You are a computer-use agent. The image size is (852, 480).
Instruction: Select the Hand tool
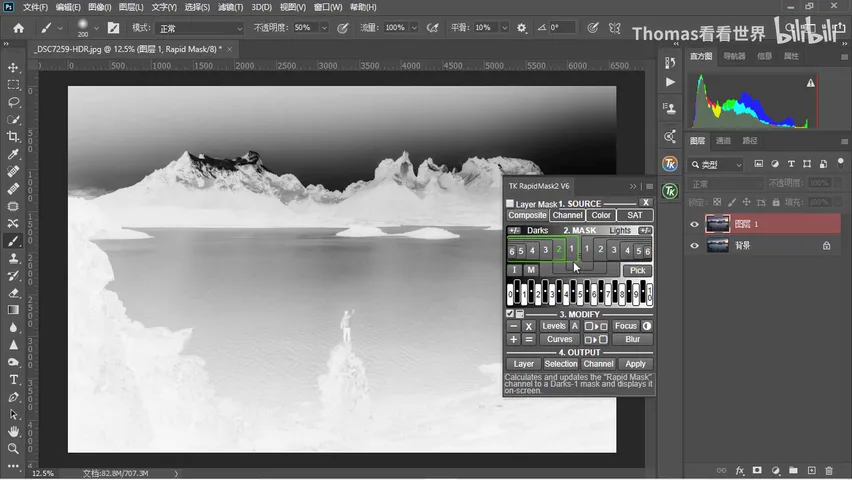[14, 432]
